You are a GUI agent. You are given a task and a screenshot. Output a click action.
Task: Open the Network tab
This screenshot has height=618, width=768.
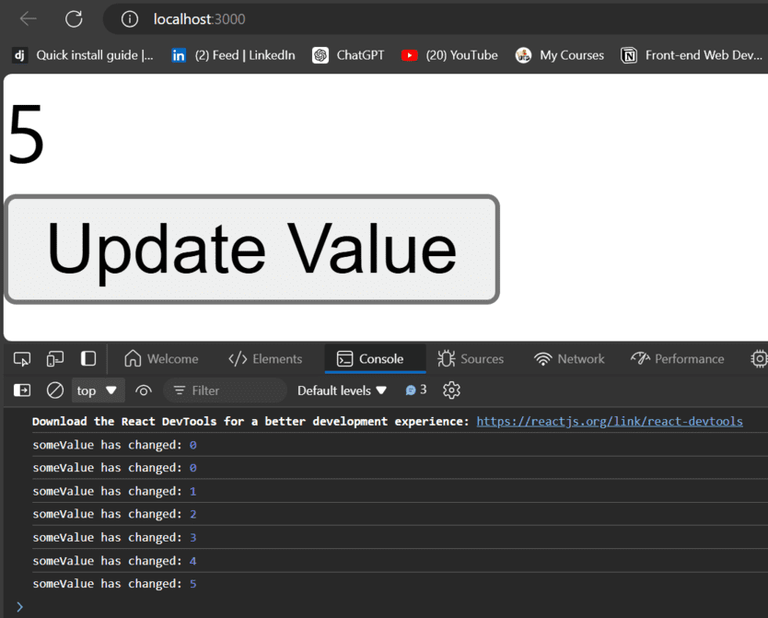point(569,359)
